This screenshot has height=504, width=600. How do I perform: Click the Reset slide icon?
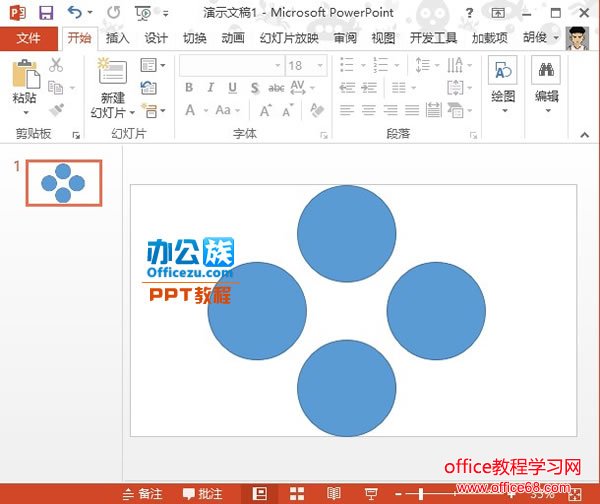pos(149,88)
